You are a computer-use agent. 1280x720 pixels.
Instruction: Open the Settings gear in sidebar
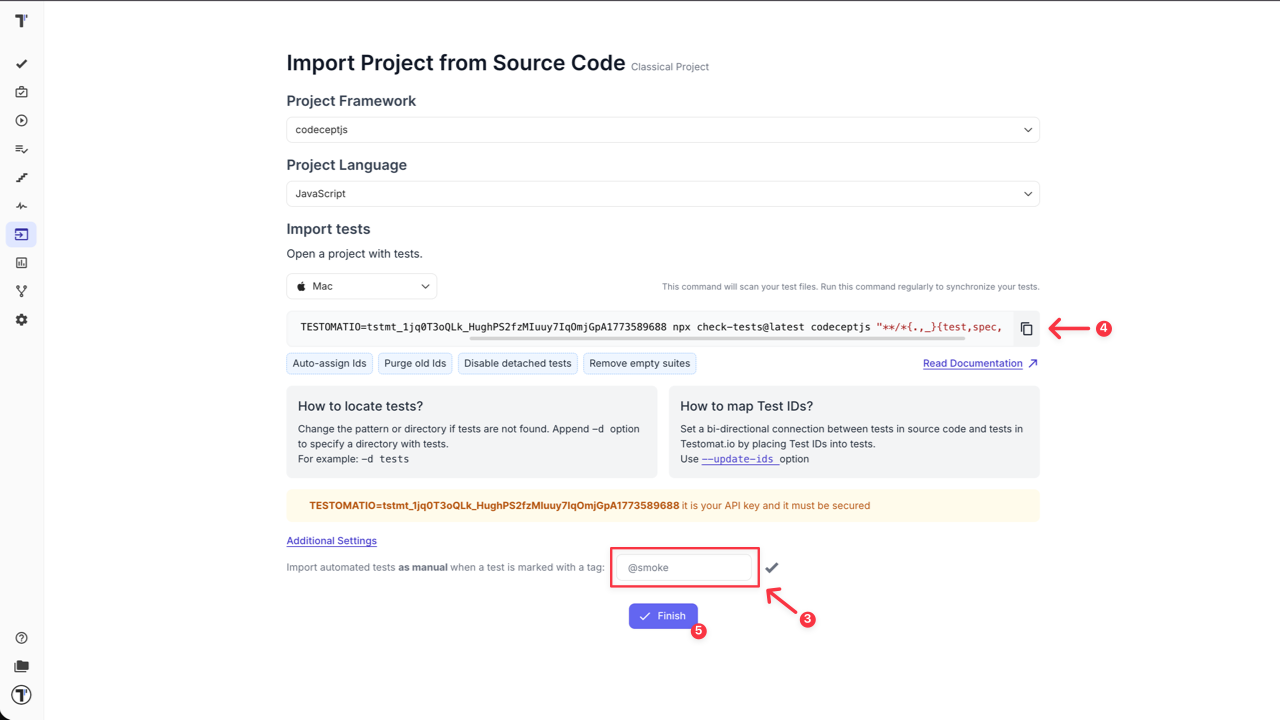21,319
